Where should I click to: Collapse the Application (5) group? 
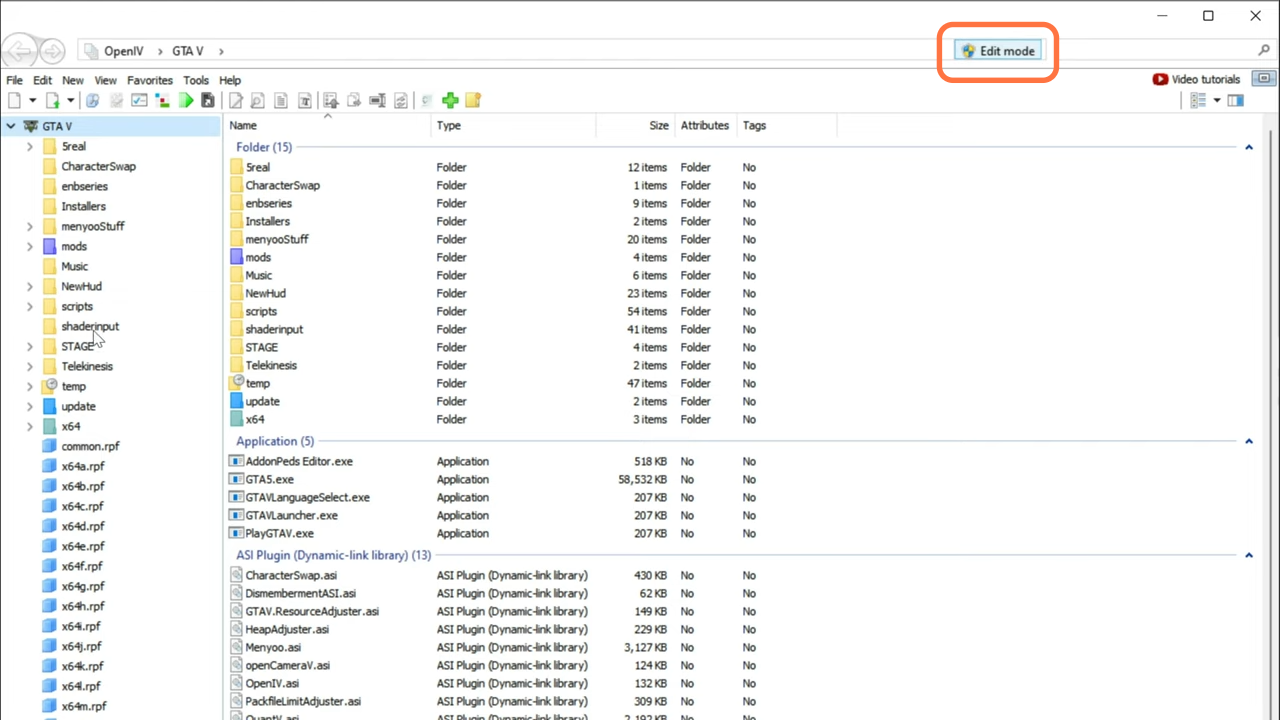click(1249, 441)
